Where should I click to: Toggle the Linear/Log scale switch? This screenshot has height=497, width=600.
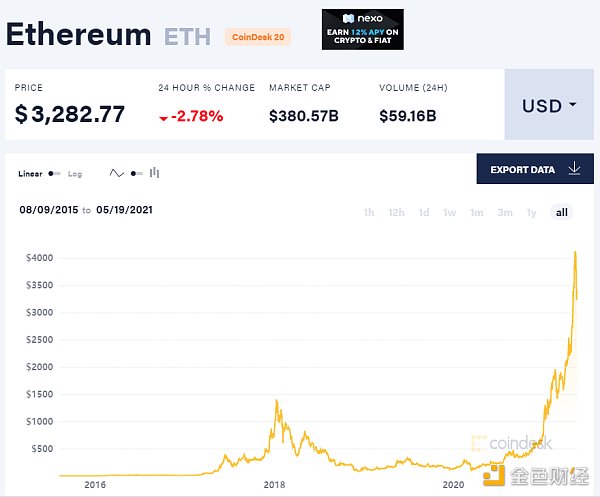[x=55, y=174]
